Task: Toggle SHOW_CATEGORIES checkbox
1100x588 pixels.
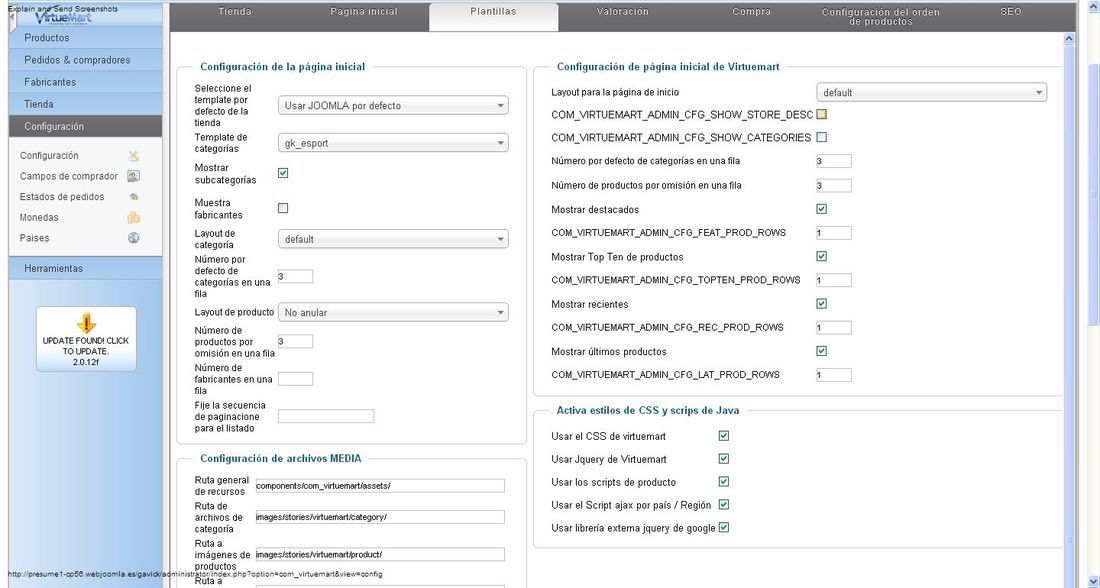Action: [821, 137]
